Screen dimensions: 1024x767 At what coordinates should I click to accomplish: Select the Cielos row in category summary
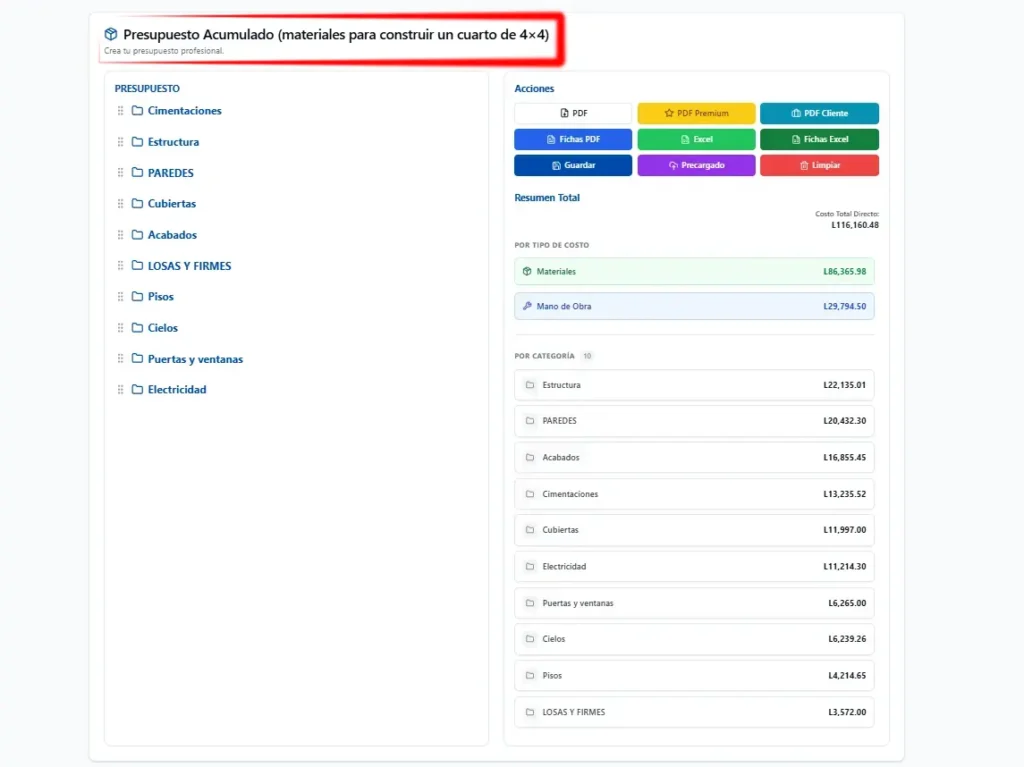click(x=694, y=639)
